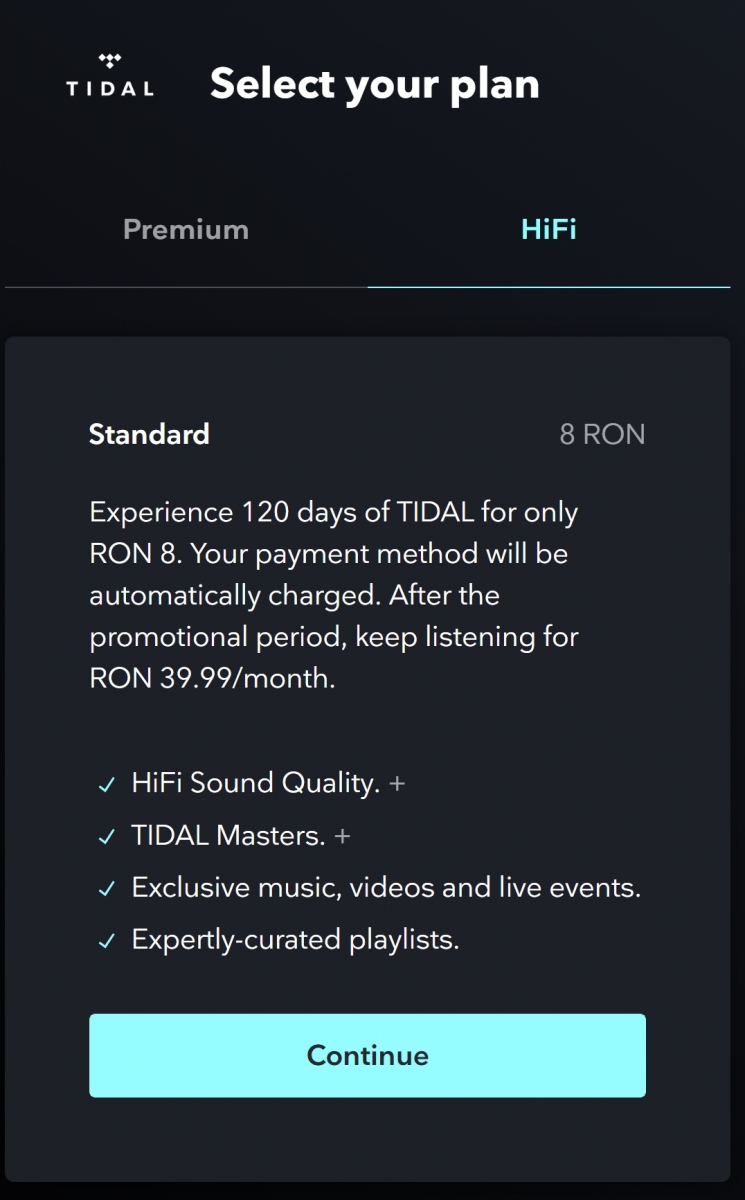Click the checkmark beside Exclusive music
The image size is (745, 1200).
coord(107,889)
